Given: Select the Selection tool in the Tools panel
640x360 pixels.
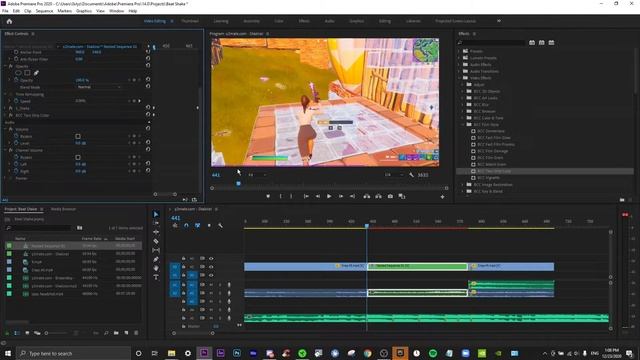Looking at the screenshot, I should (x=156, y=214).
